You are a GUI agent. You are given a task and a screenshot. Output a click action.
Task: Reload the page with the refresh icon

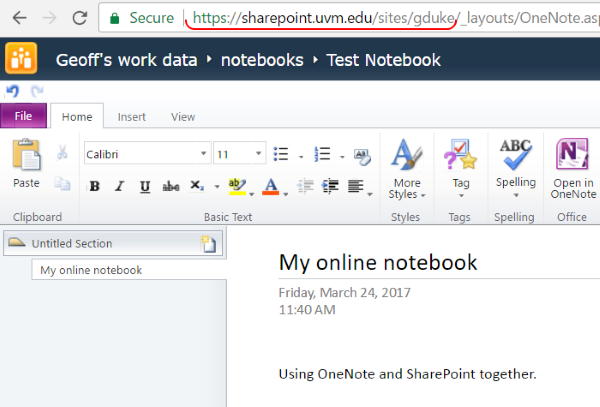pyautogui.click(x=80, y=18)
